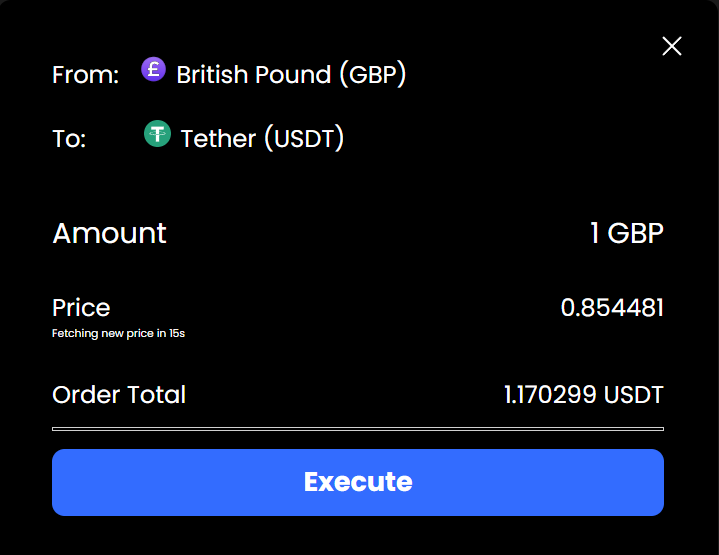Click the GBP unit beside the amount
The height and width of the screenshot is (555, 719).
click(x=636, y=234)
